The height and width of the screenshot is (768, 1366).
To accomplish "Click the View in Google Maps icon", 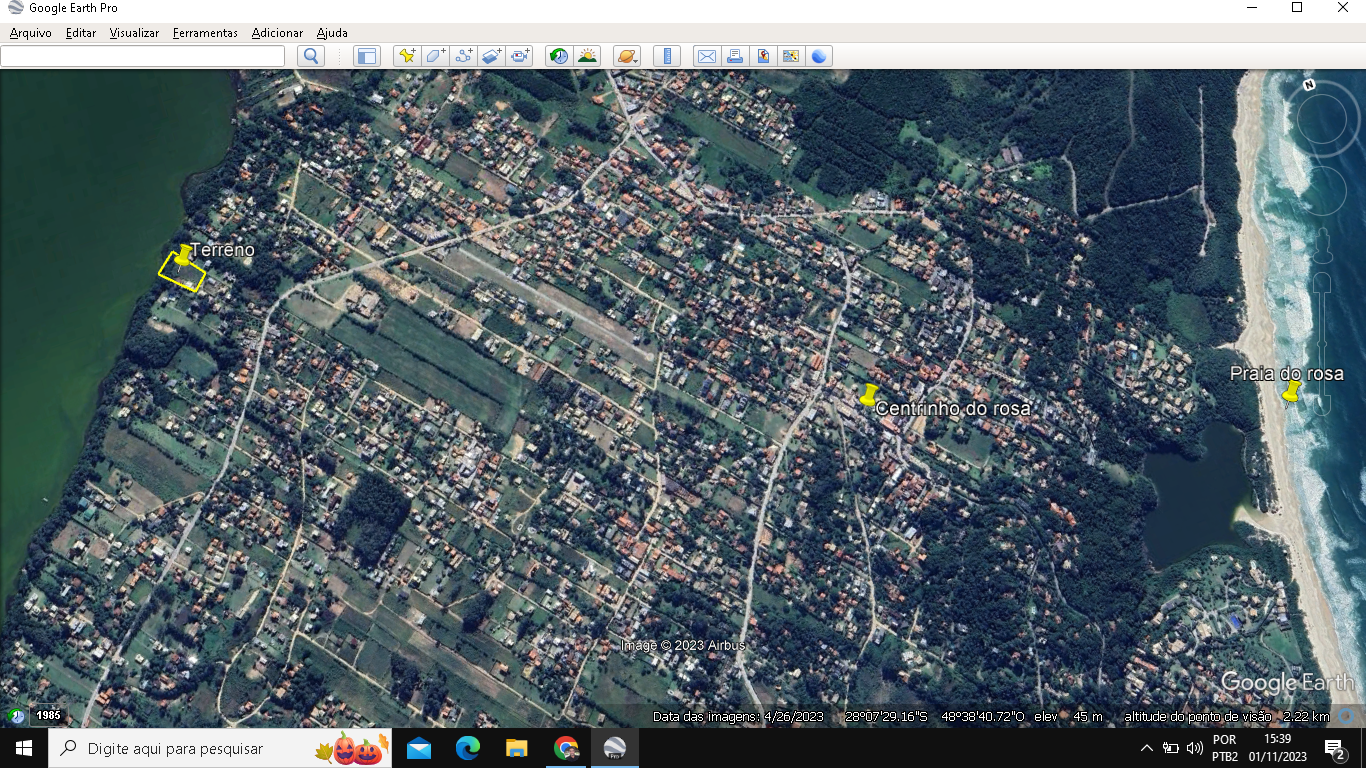I will click(791, 56).
